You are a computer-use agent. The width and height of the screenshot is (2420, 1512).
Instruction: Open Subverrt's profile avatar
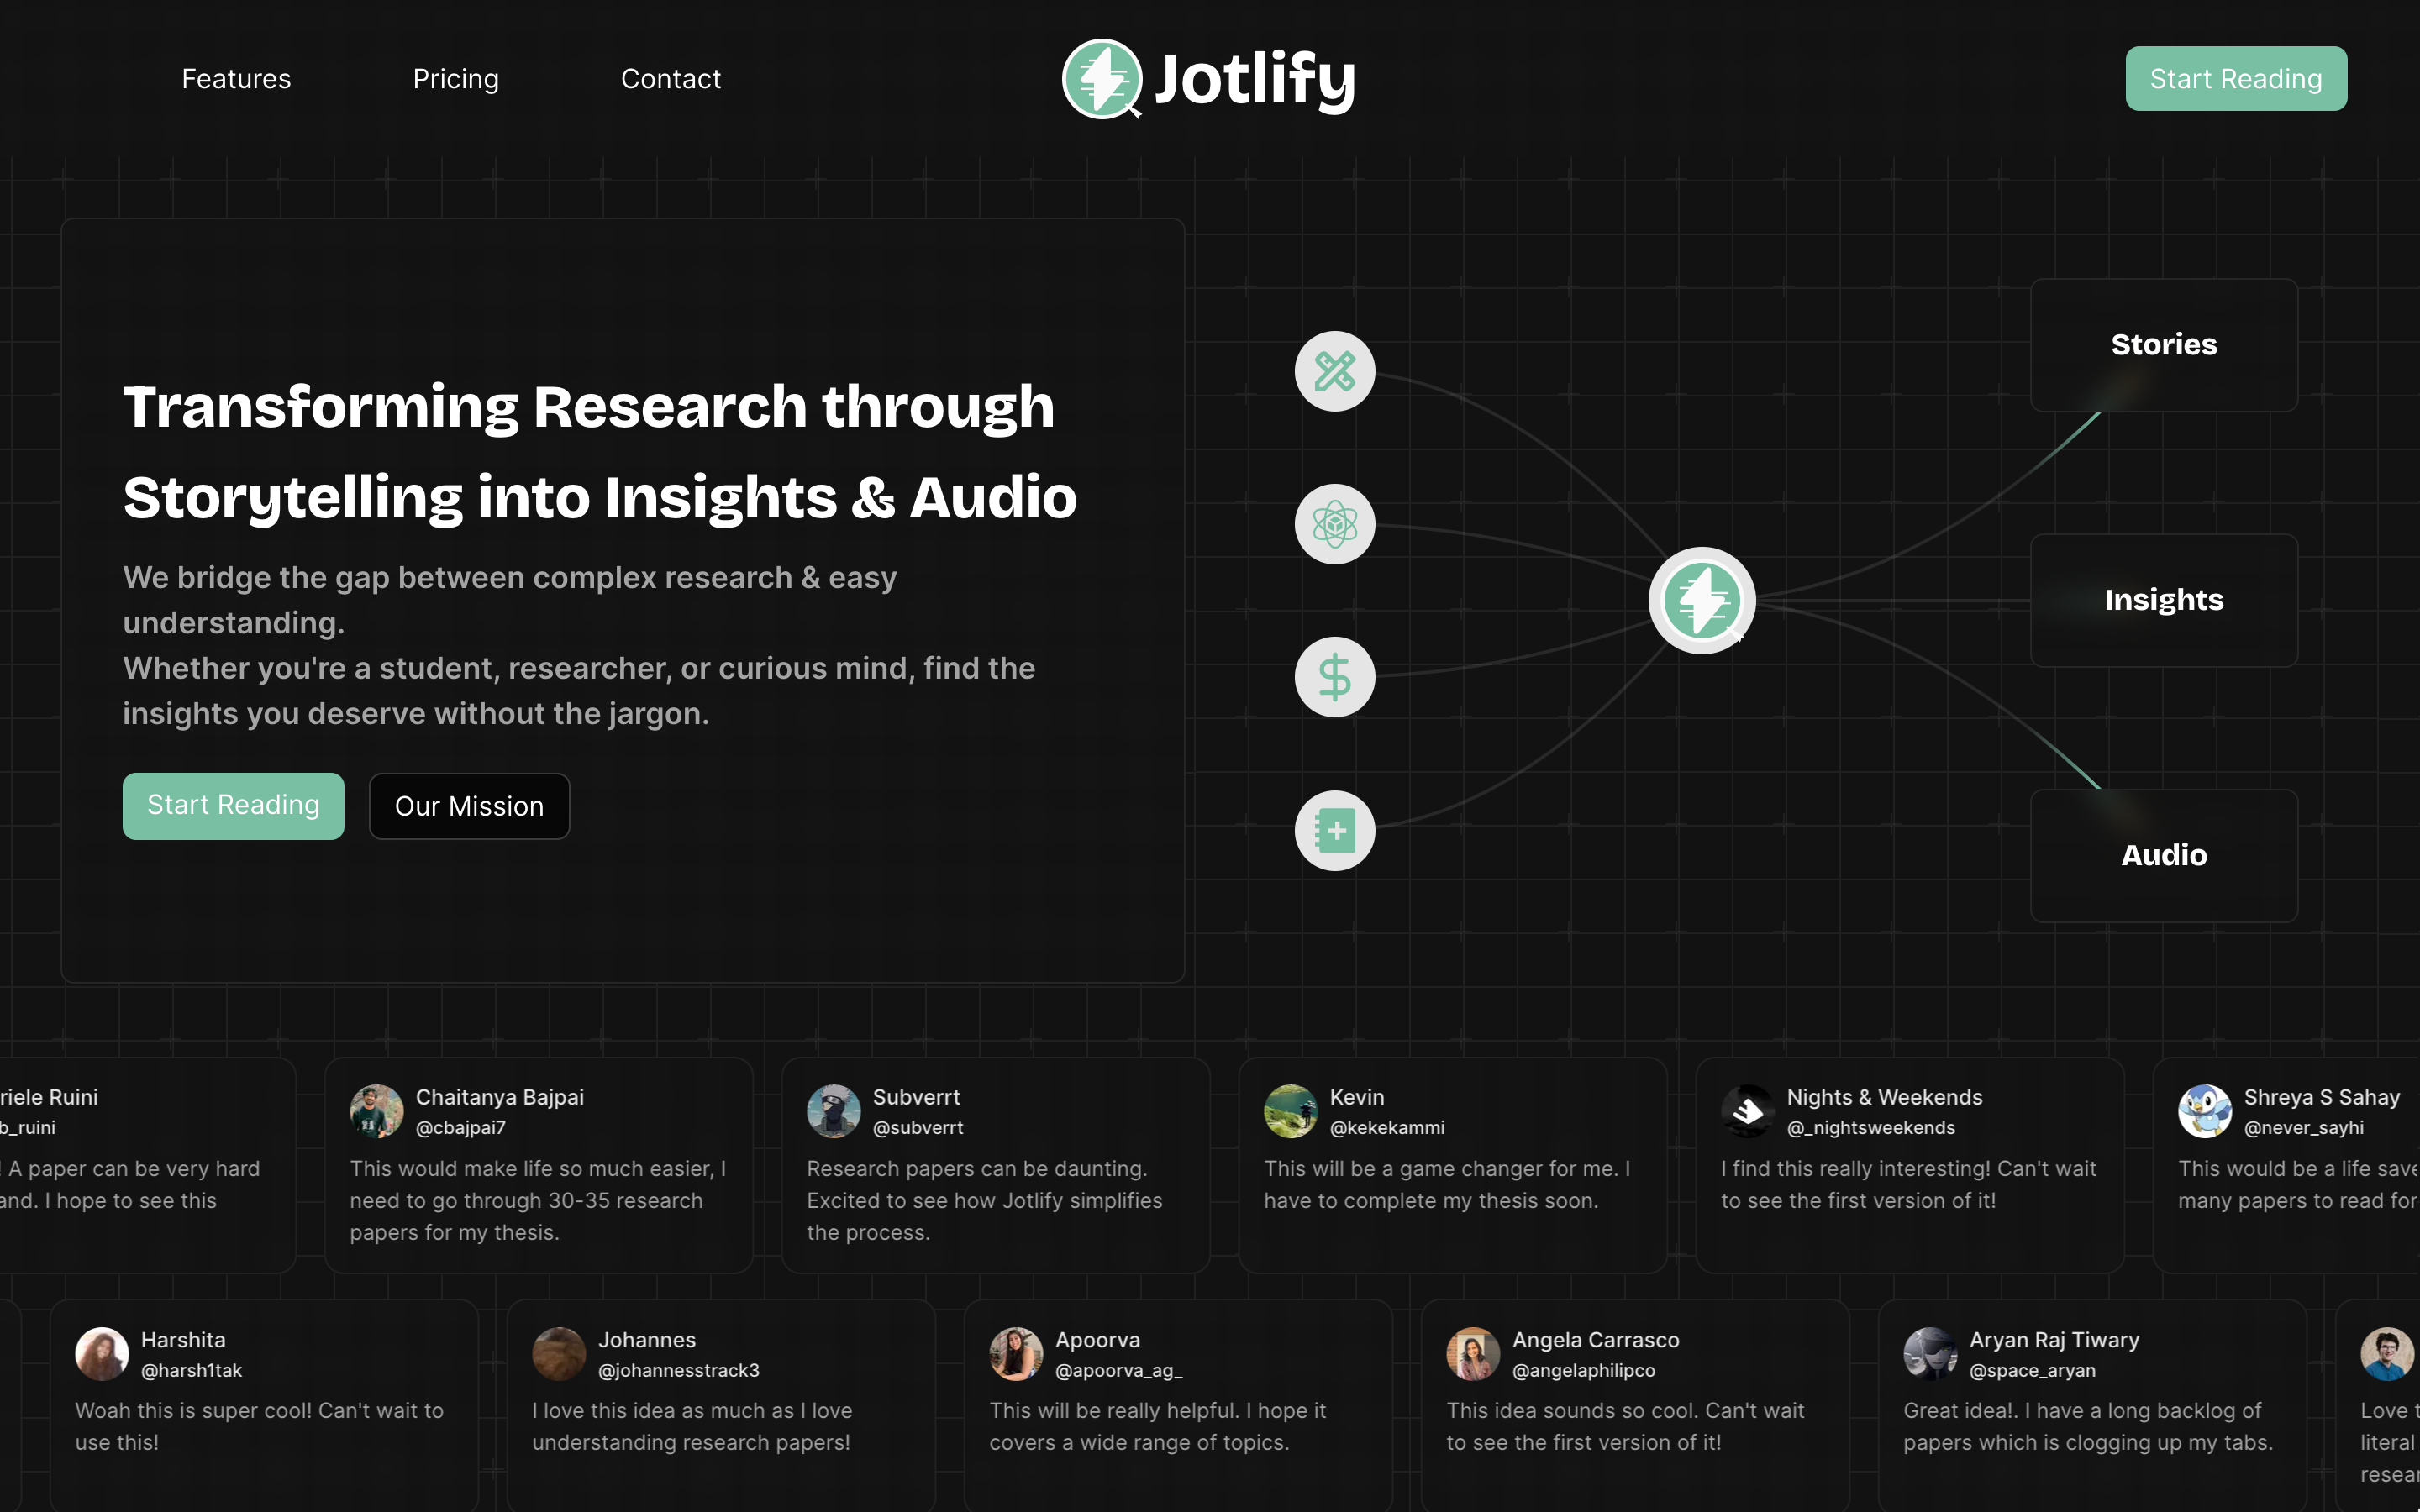(834, 1111)
